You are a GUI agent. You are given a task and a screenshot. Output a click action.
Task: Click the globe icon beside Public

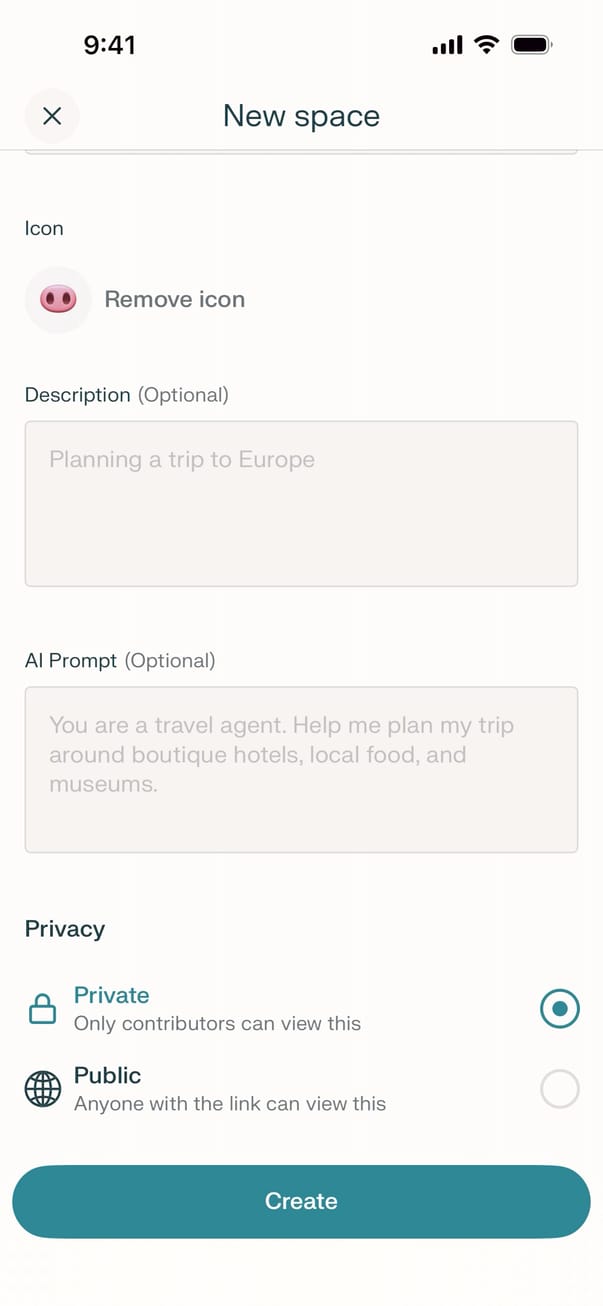point(42,1089)
